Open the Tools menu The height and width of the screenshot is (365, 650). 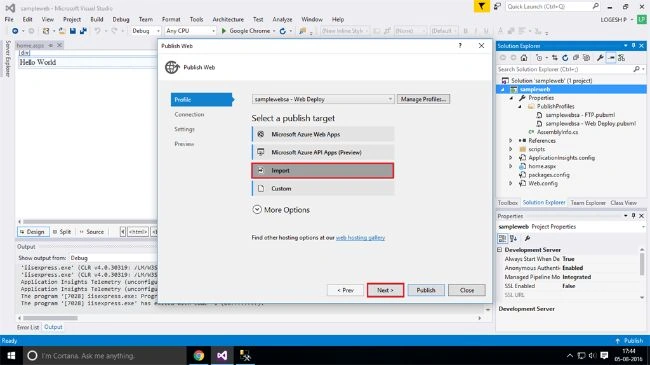click(x=196, y=19)
